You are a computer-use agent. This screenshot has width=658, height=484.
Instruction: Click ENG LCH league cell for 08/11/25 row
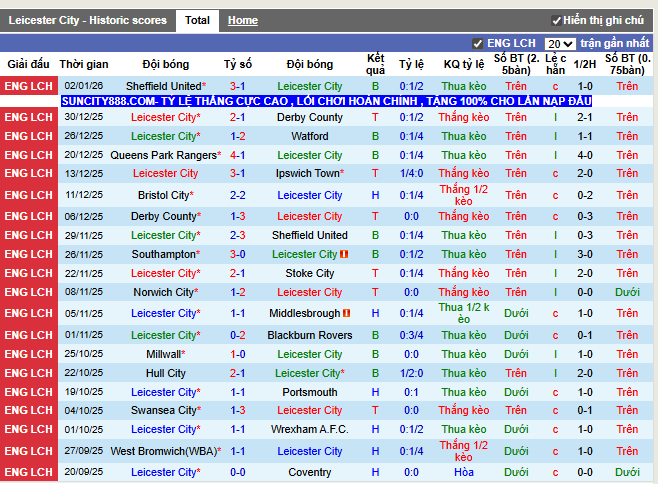pos(29,292)
